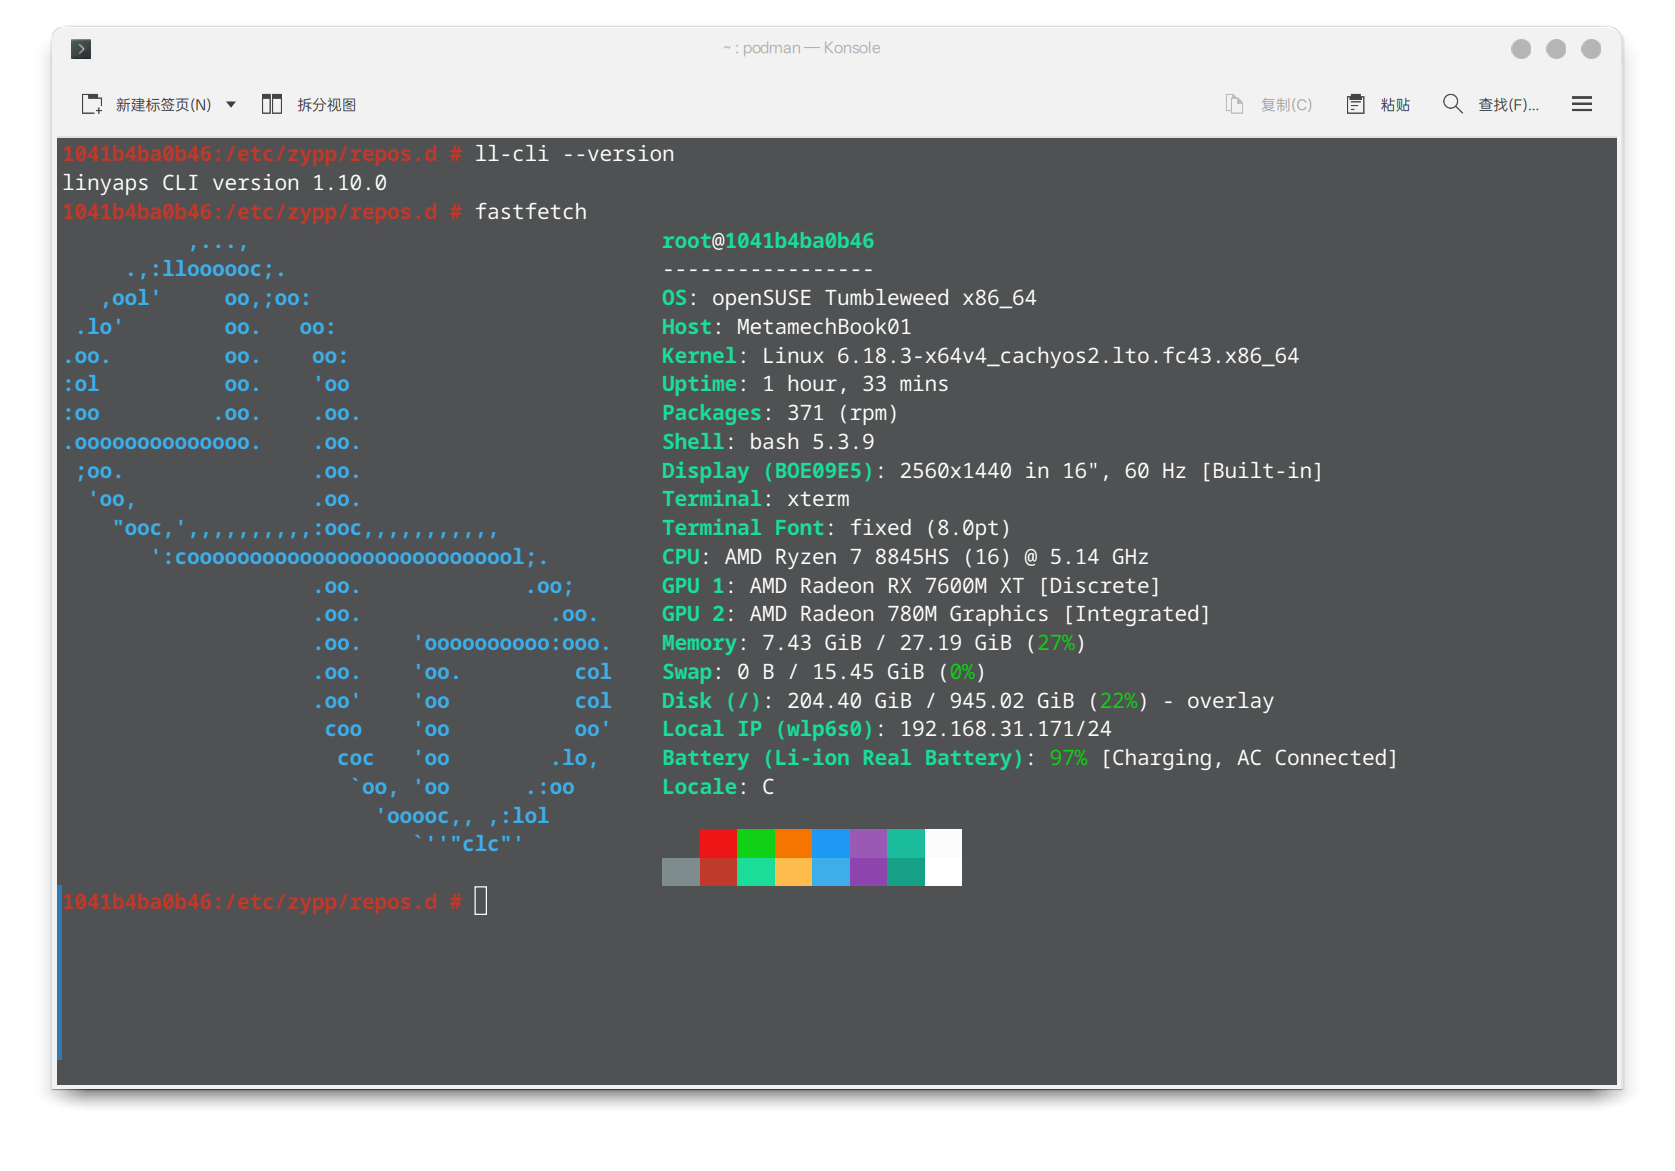Open a new tab with 新建标签页(N)
The height and width of the screenshot is (1171, 1675).
point(147,104)
